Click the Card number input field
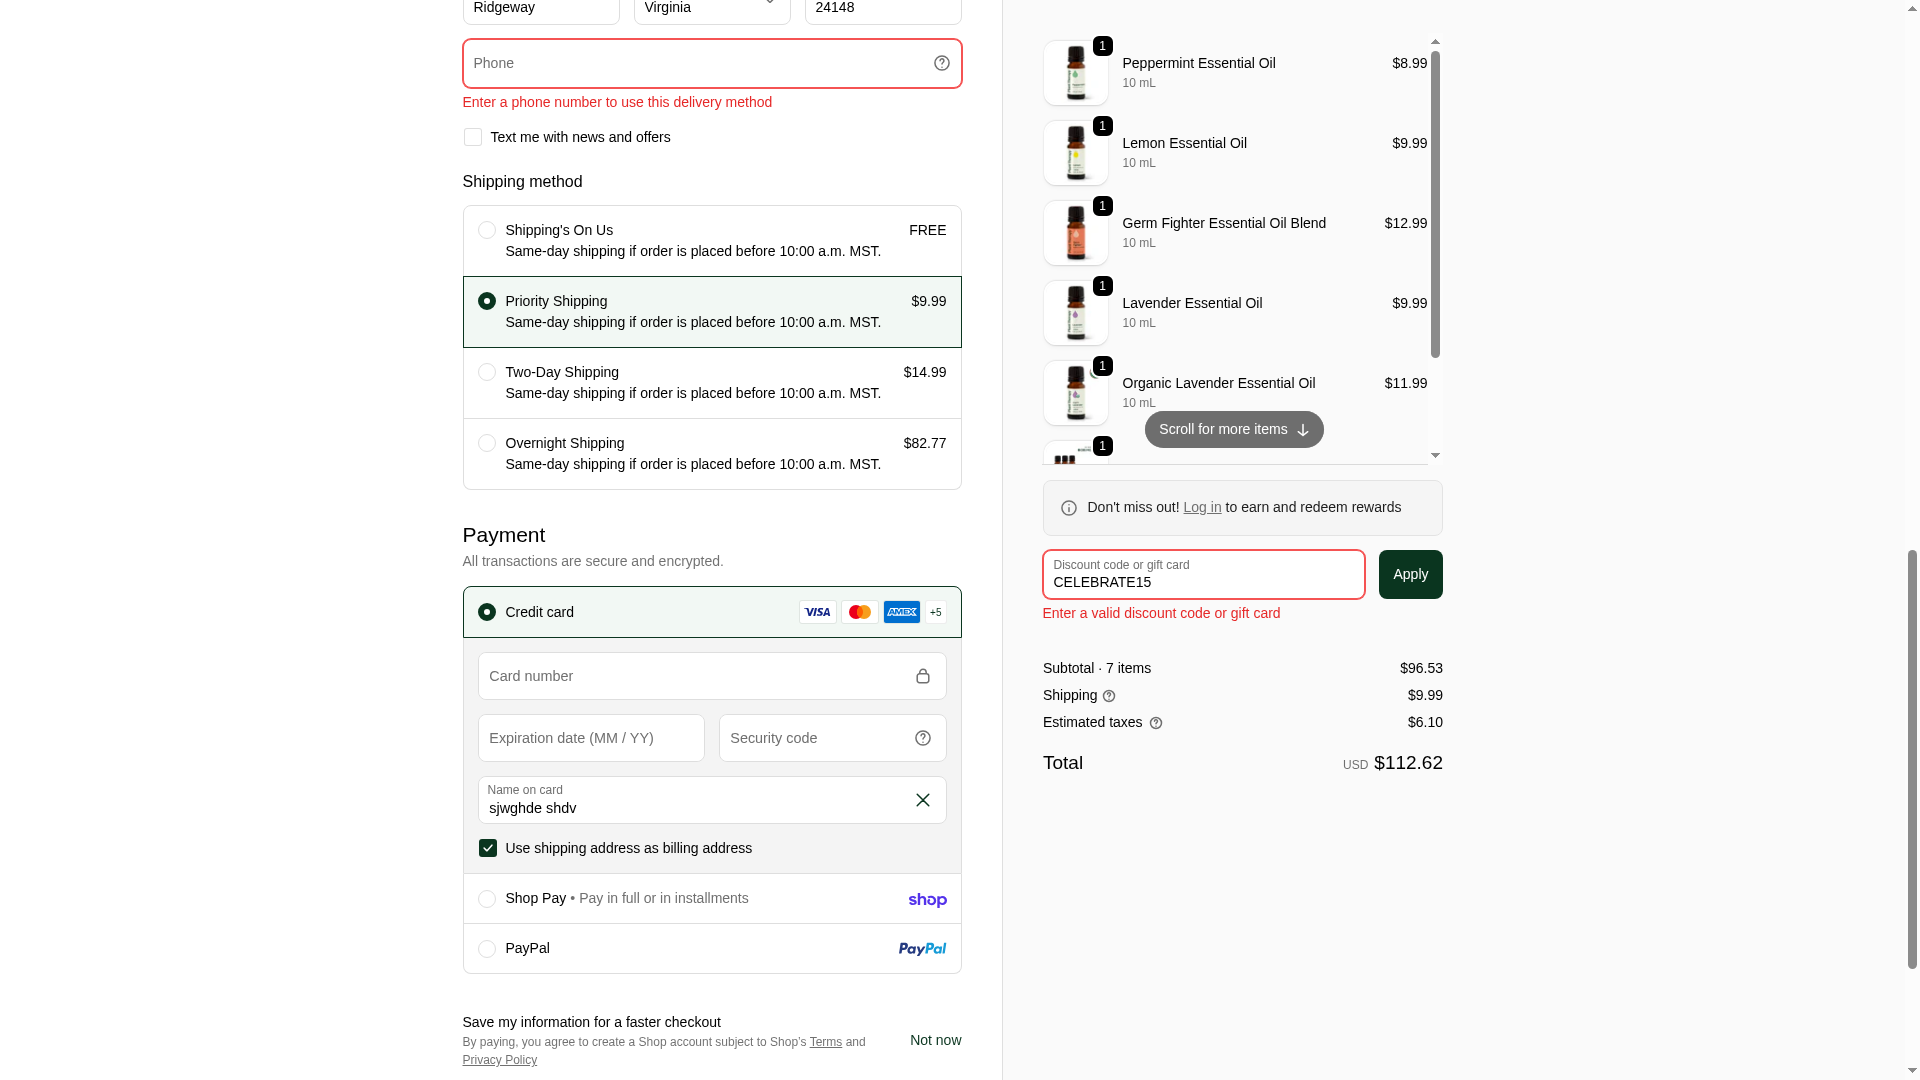This screenshot has height=1080, width=1920. pos(712,676)
